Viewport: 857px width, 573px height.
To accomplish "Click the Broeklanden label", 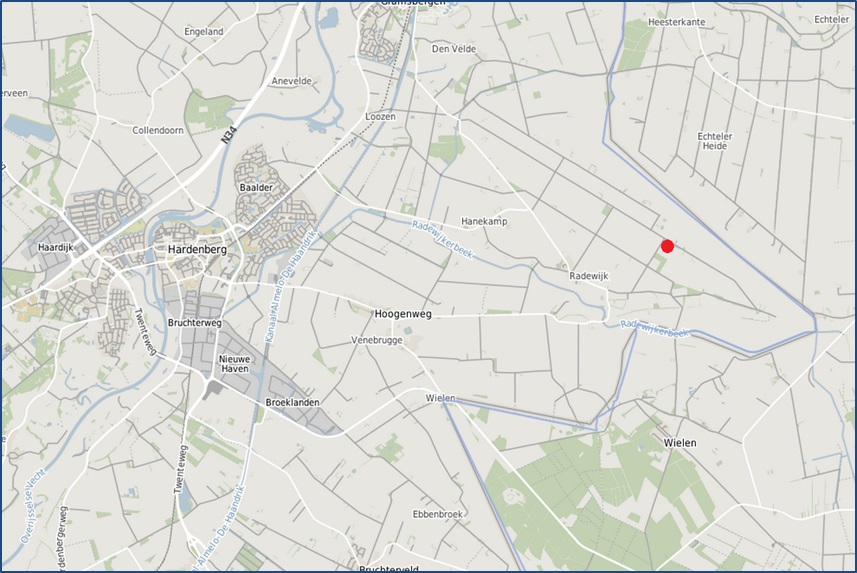I will pyautogui.click(x=292, y=402).
